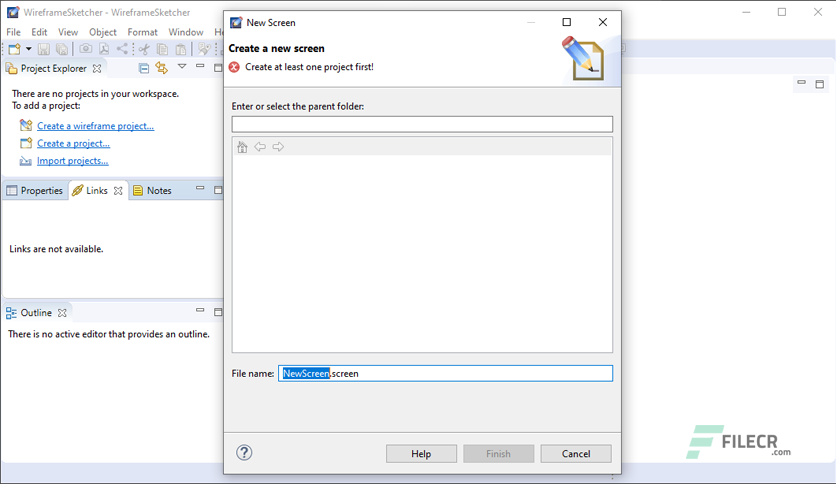836x484 pixels.
Task: Click the new project icon beside Create a project
Action: [26, 143]
